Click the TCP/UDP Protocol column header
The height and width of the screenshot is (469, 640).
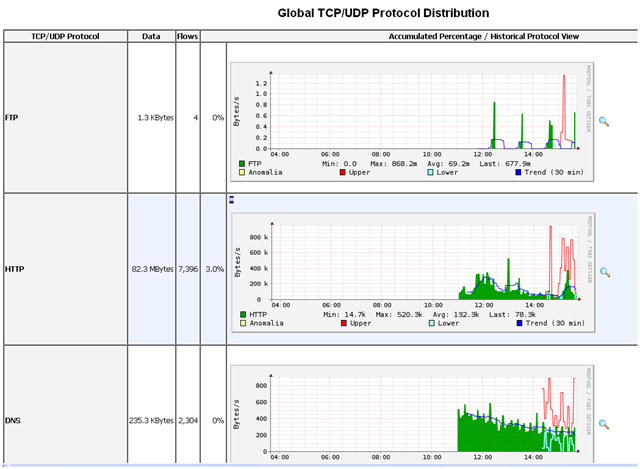65,36
